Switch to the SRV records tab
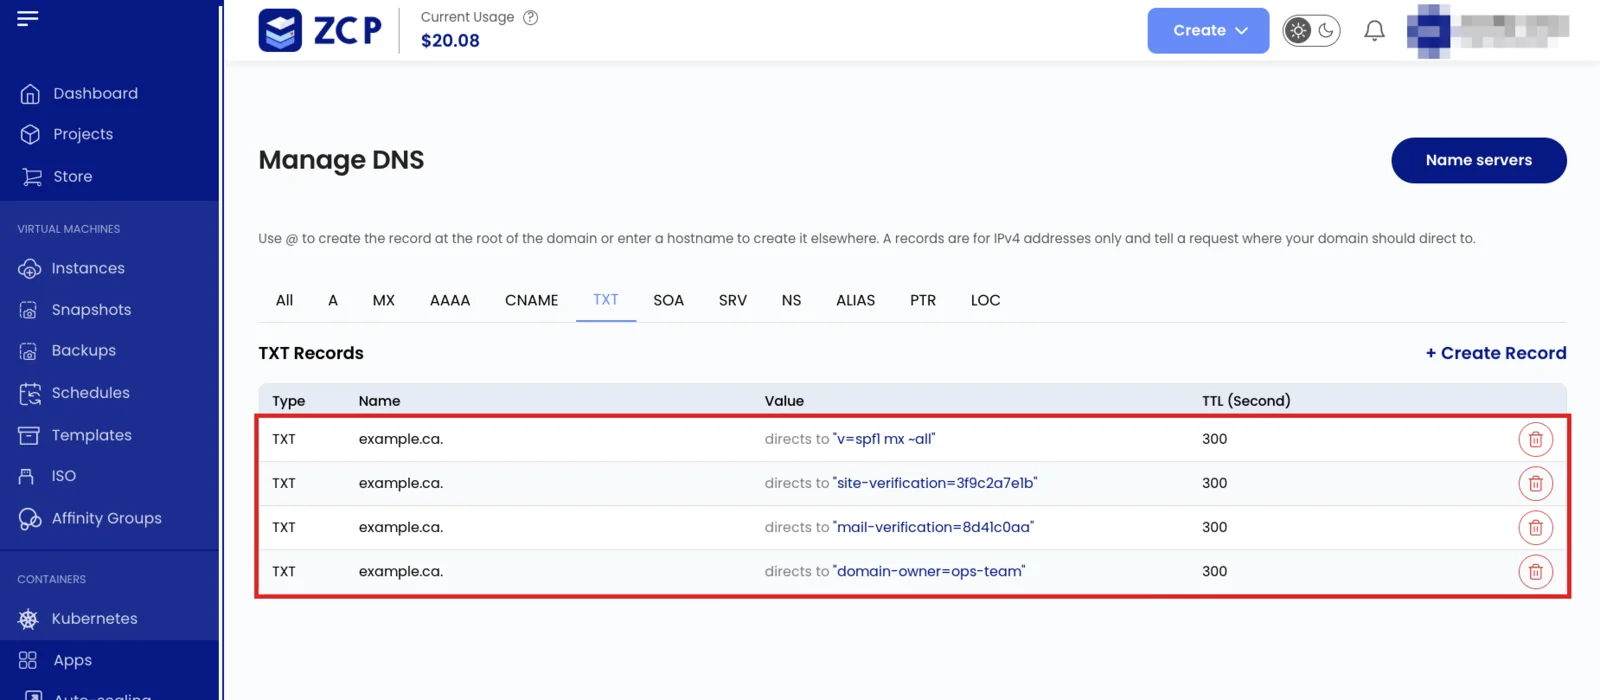Screen dimensions: 1600x700 pos(733,300)
